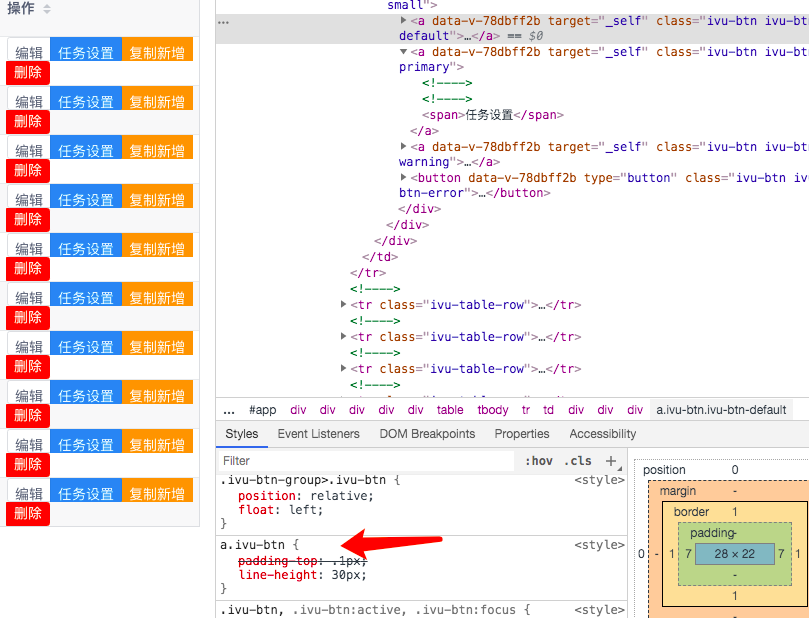Click 删除 in the first table row

(28, 73)
